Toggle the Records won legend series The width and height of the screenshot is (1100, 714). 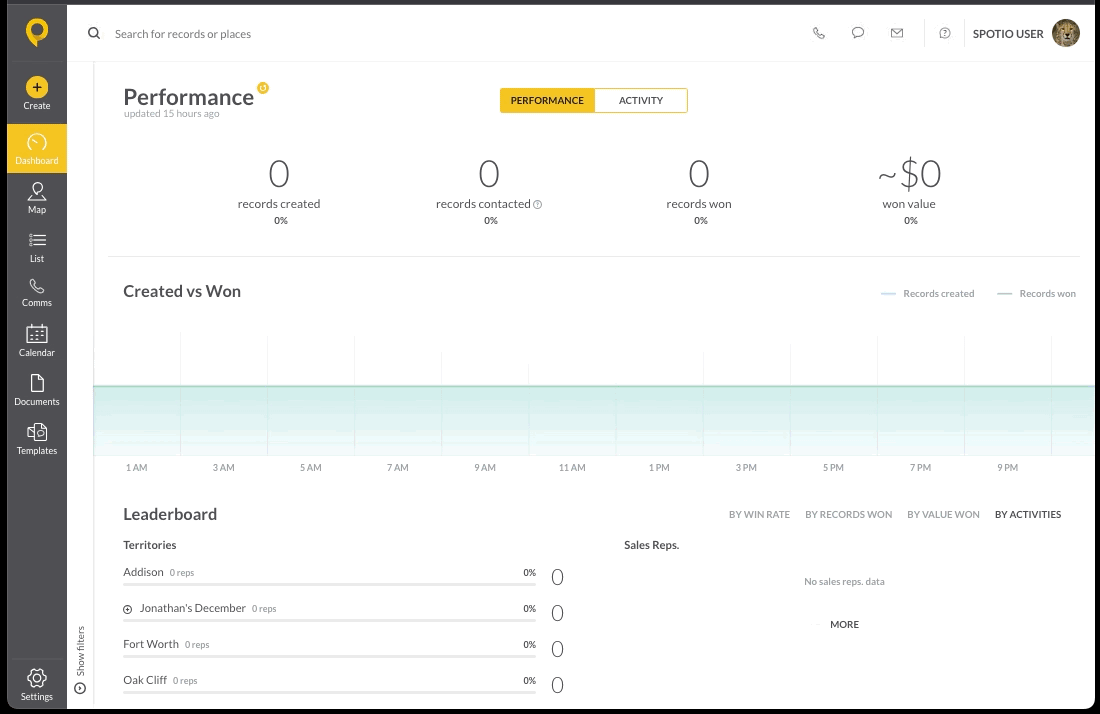(1036, 293)
